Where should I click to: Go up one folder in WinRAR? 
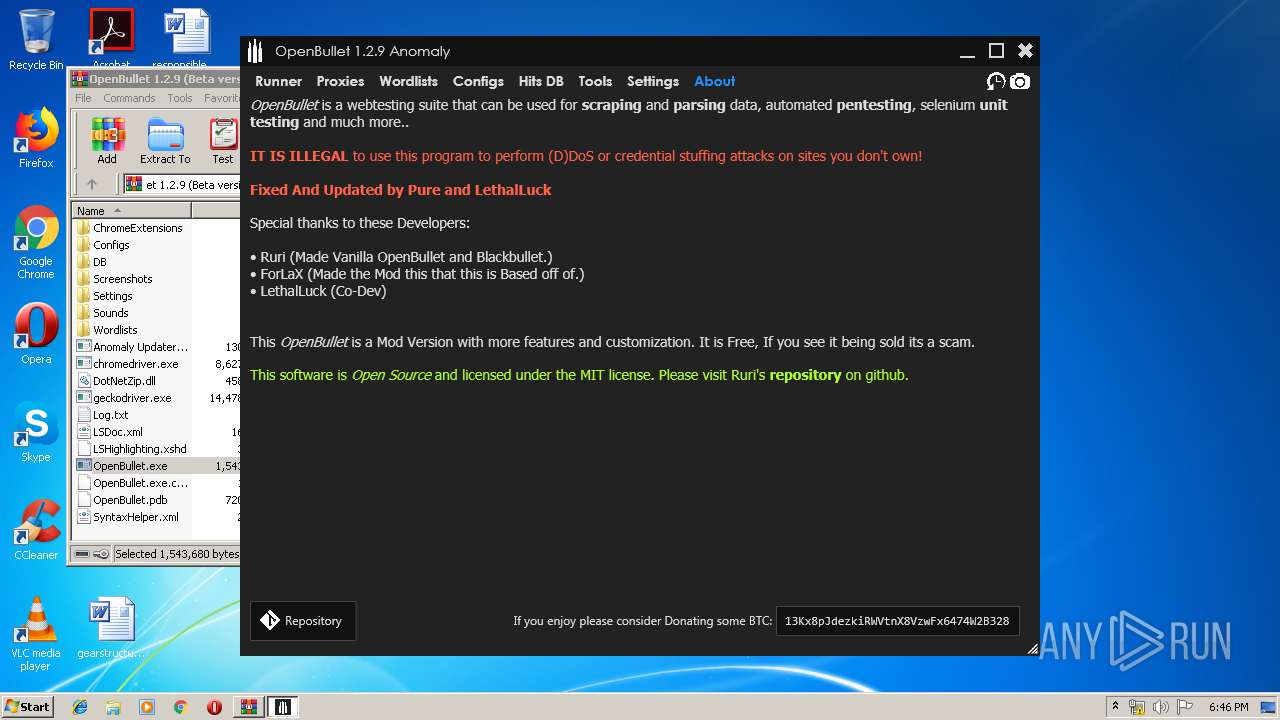tap(92, 184)
